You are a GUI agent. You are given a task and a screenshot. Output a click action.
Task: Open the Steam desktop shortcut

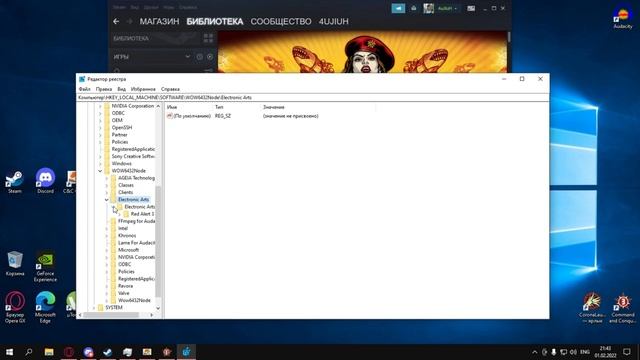tap(14, 182)
